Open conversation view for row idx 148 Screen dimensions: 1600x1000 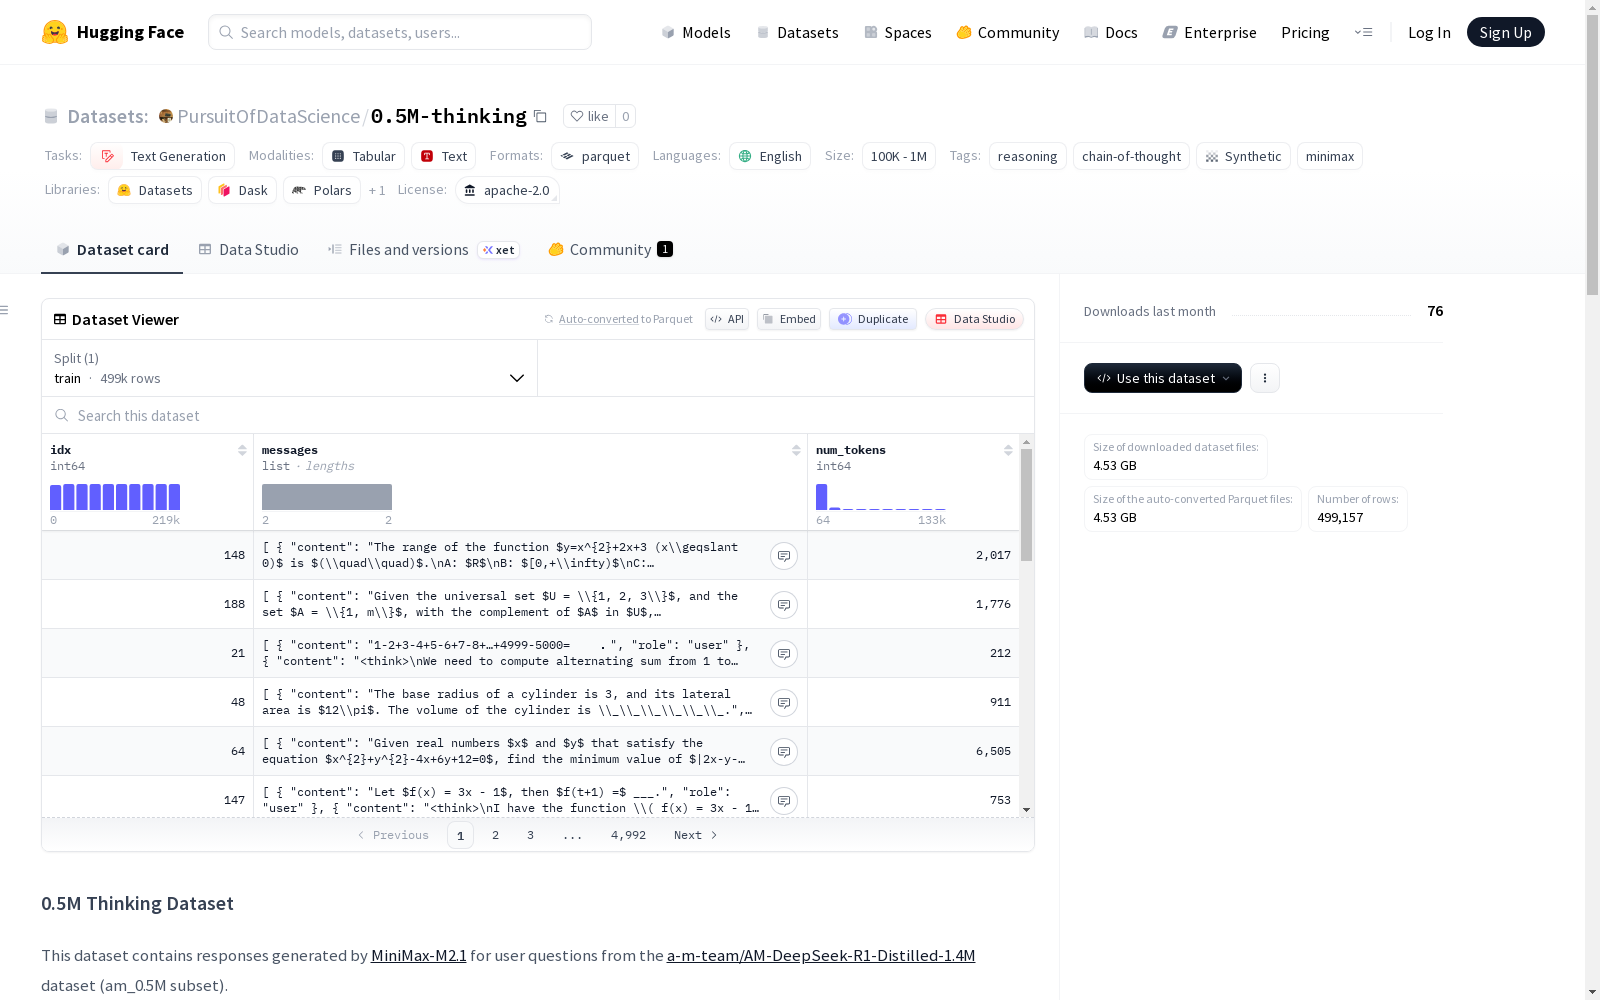point(784,556)
